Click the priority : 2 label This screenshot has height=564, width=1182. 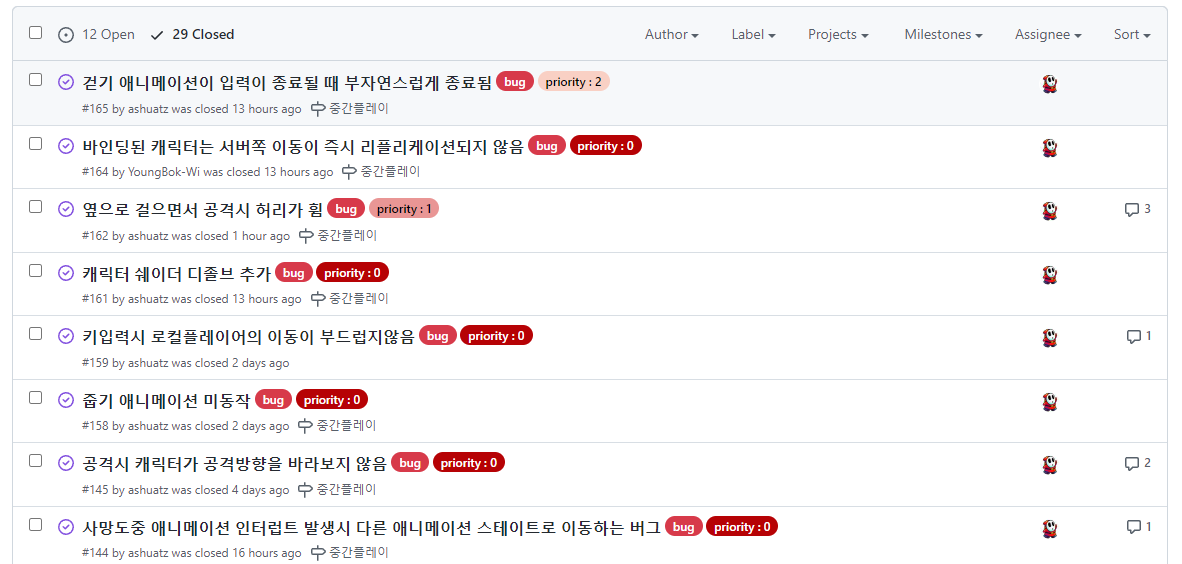(574, 82)
